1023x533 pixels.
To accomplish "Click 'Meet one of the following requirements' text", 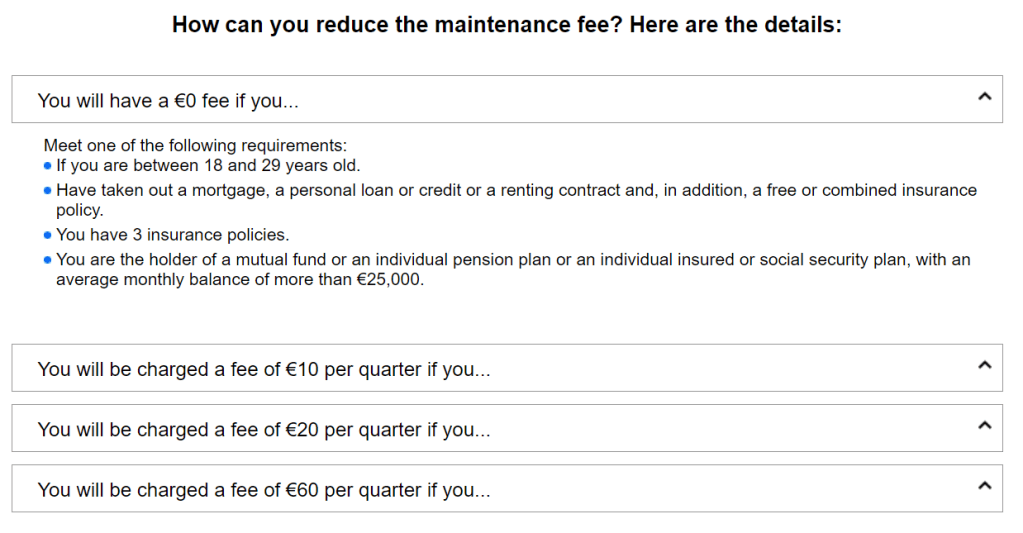I will coord(195,146).
